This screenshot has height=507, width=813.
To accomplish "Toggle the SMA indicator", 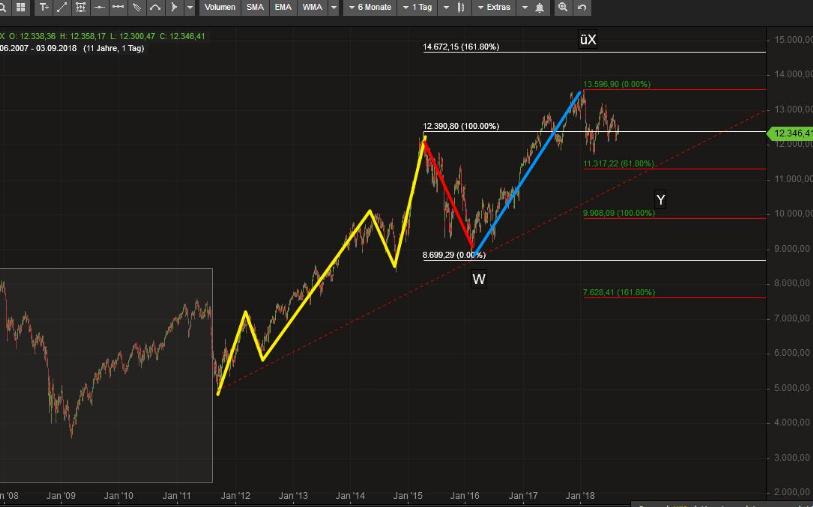I will coord(255,7).
